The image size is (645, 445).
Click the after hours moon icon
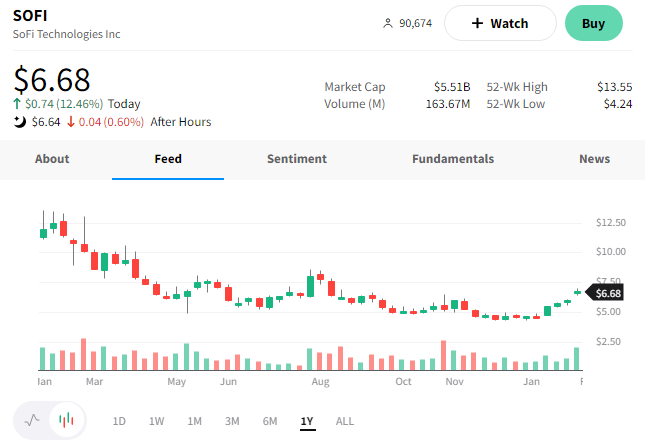tap(19, 122)
